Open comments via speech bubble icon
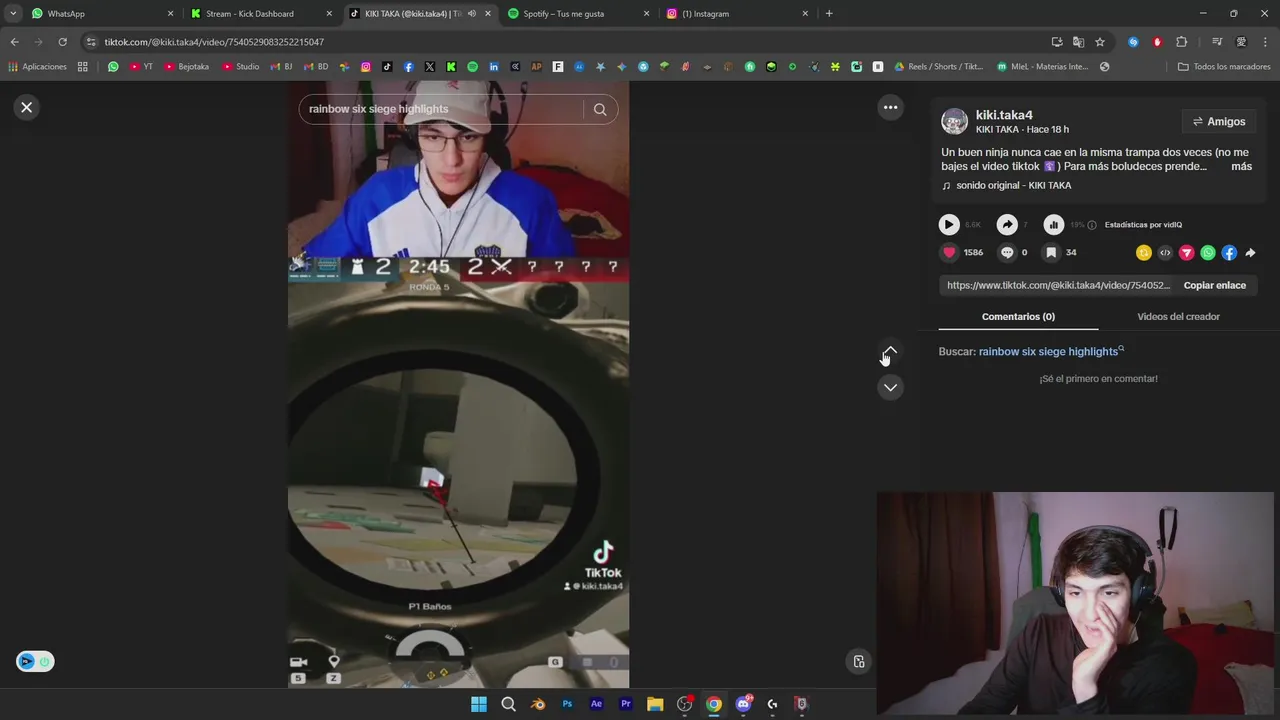Image resolution: width=1280 pixels, height=720 pixels. (x=1007, y=252)
